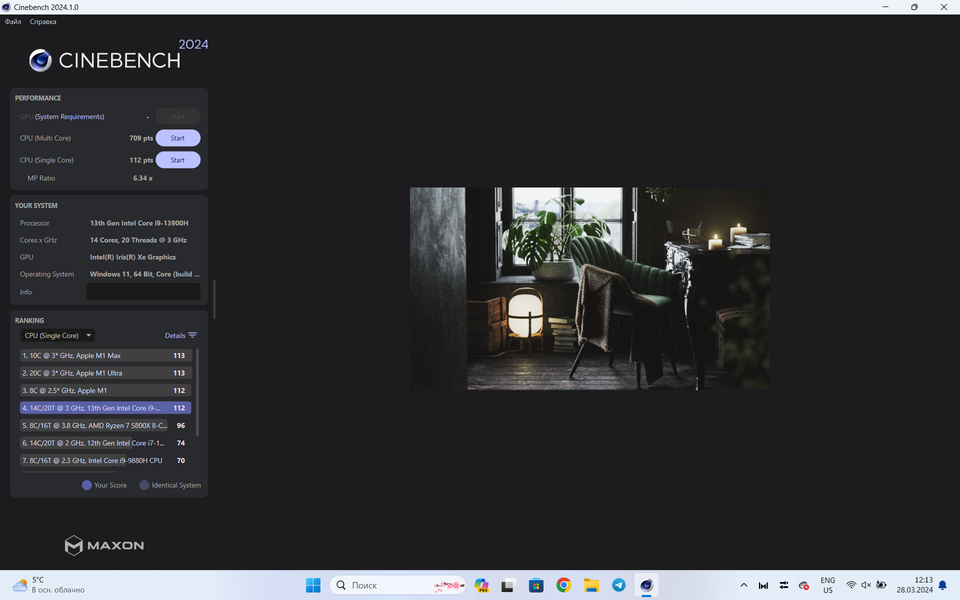The image size is (960, 600).
Task: Open the Windows Start menu
Action: tap(313, 585)
